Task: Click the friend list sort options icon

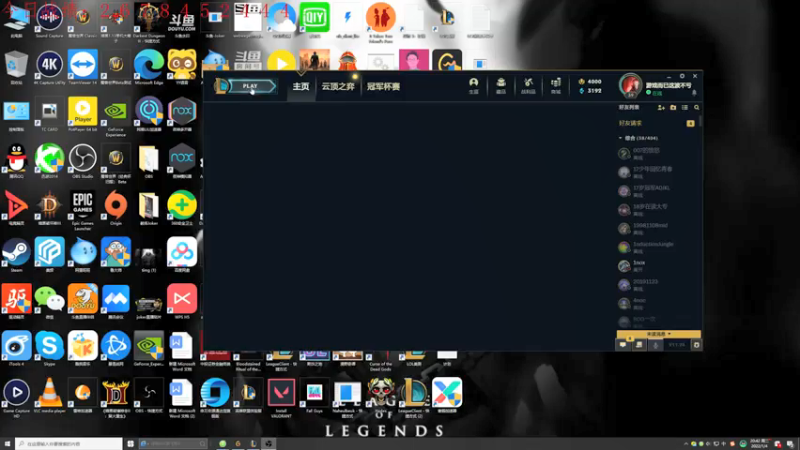Action: pos(685,108)
